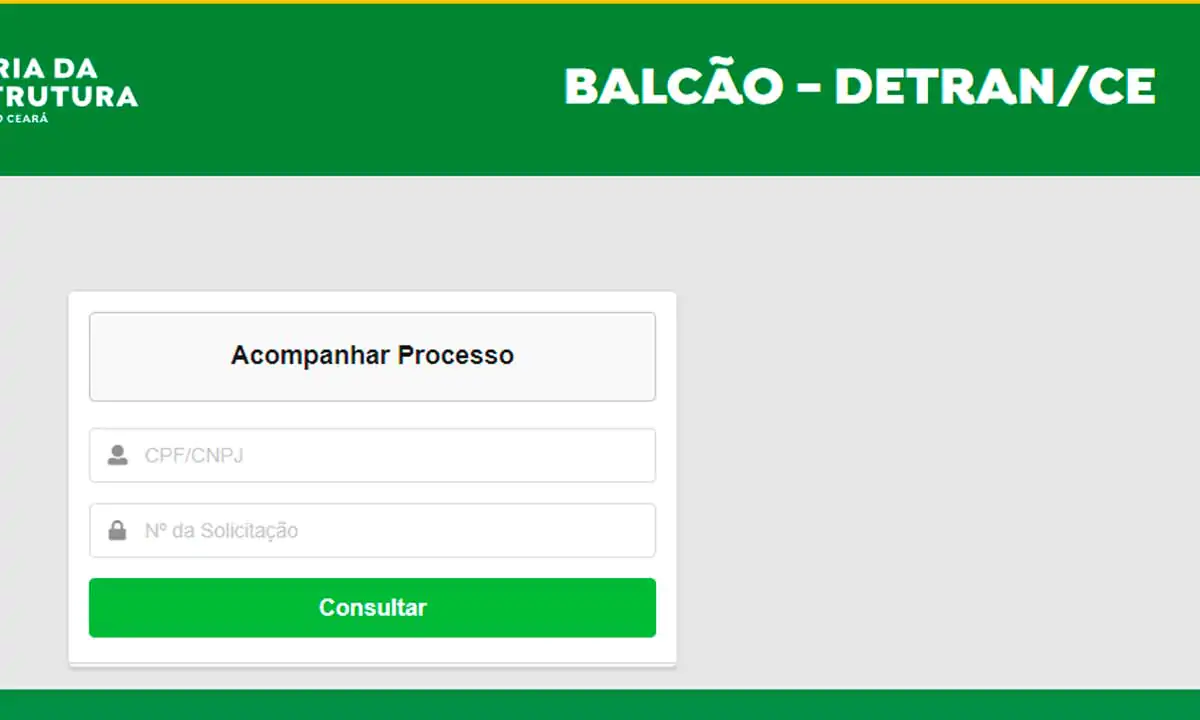Screen dimensions: 1200x720
Task: Click the green footer bar
Action: (x=600, y=705)
